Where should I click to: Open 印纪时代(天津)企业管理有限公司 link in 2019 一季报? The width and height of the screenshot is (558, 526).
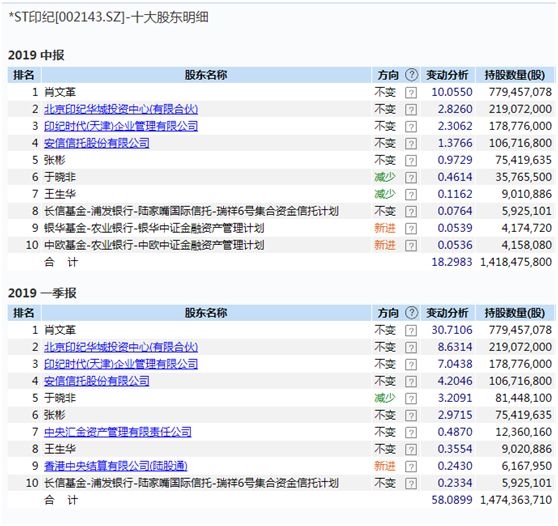tap(121, 364)
